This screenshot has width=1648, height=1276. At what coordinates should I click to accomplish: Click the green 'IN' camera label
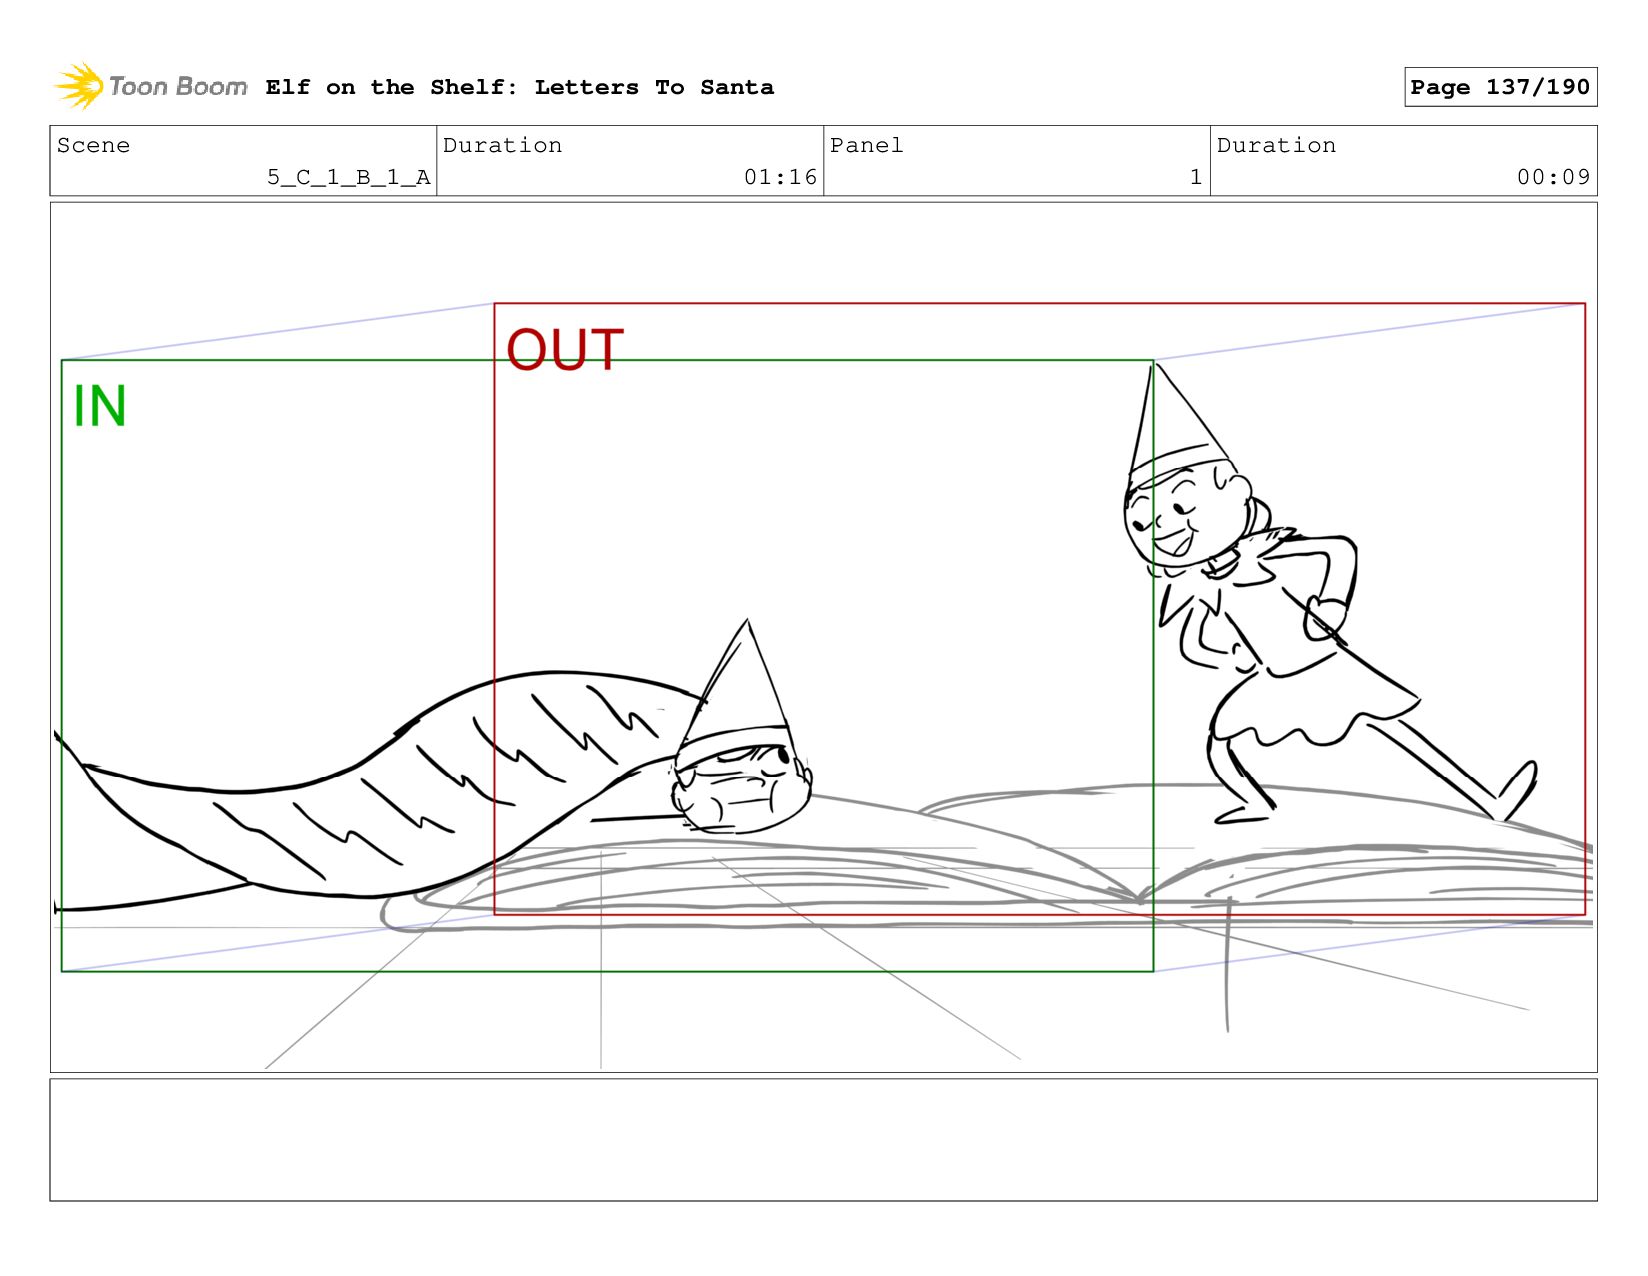pos(100,406)
